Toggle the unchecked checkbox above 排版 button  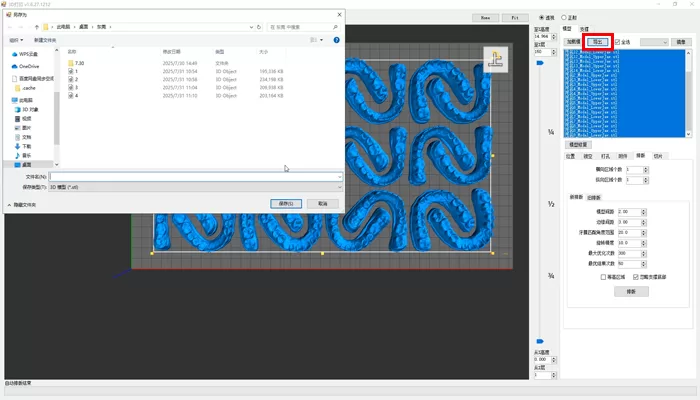pos(603,277)
